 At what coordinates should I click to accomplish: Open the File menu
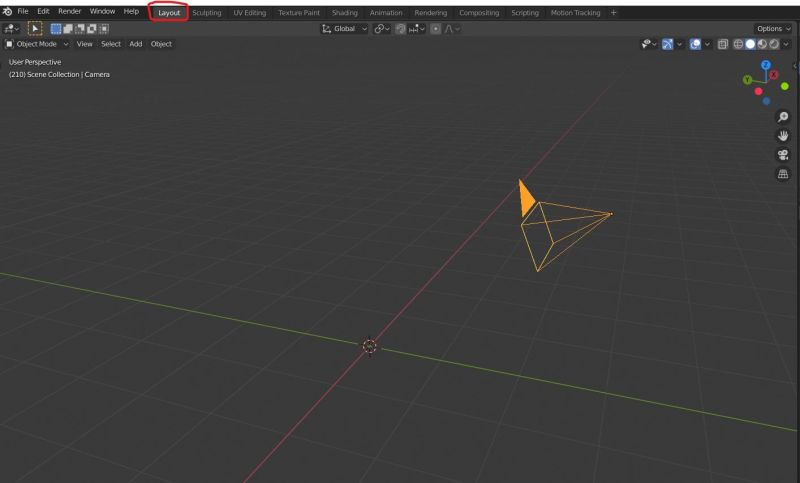pyautogui.click(x=23, y=11)
